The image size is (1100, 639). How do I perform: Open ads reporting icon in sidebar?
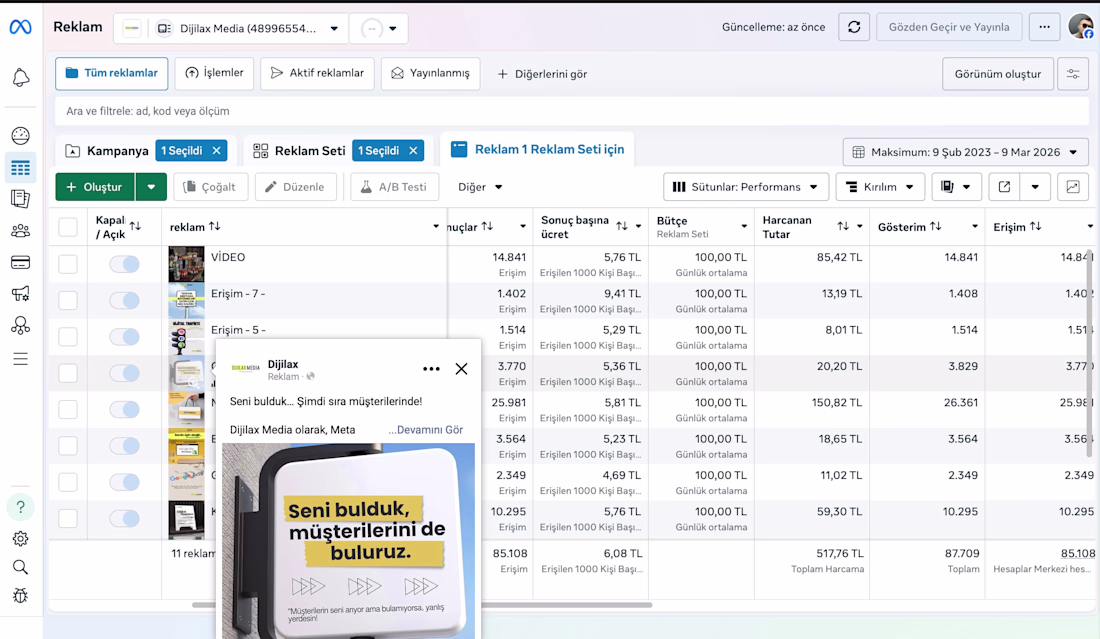point(20,199)
